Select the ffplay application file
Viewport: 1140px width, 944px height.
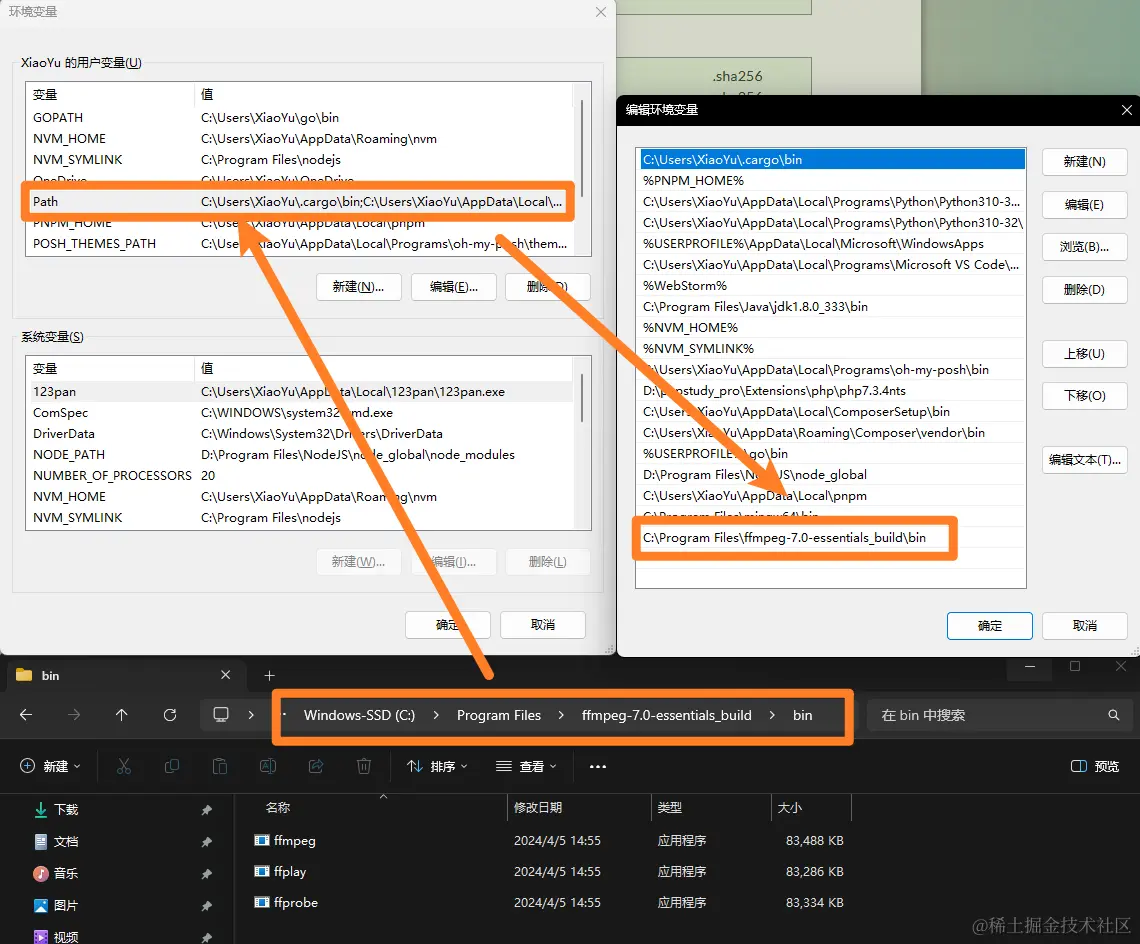click(x=289, y=871)
